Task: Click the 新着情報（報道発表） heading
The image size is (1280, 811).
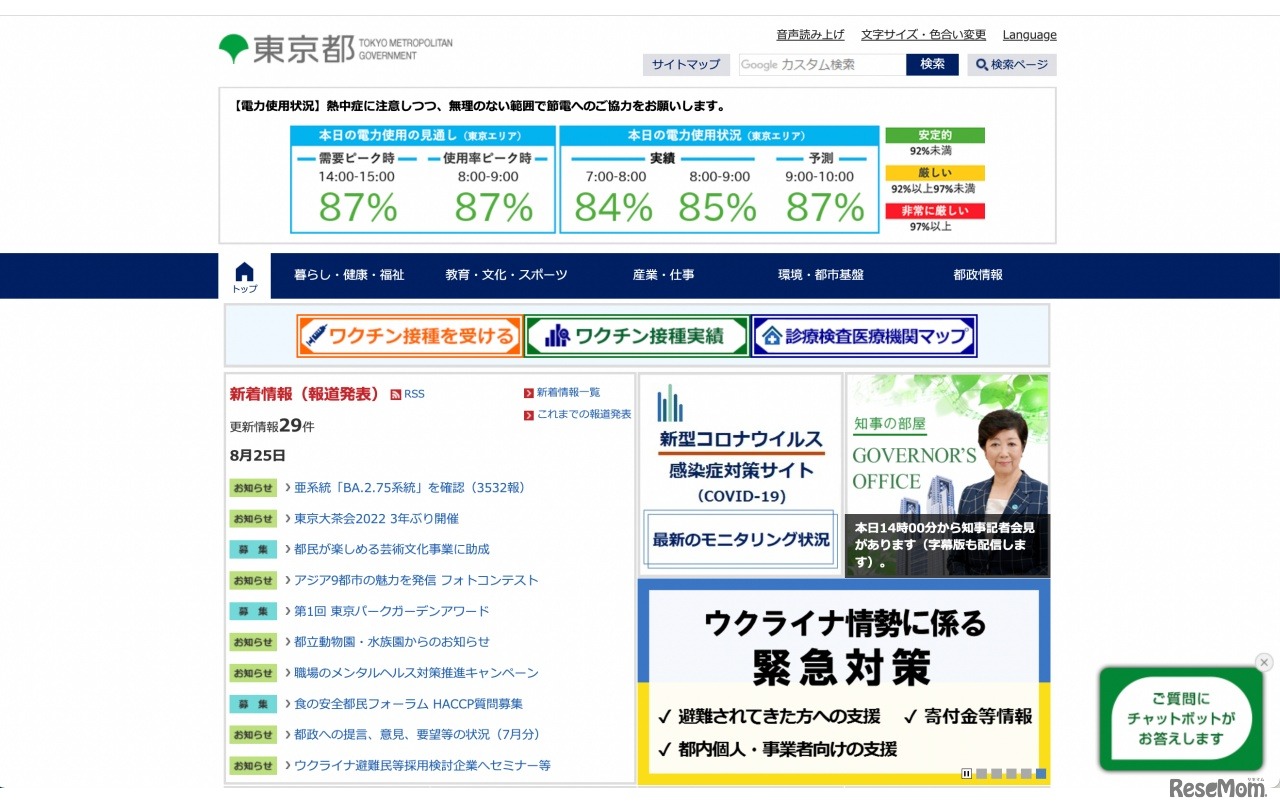Action: [305, 394]
